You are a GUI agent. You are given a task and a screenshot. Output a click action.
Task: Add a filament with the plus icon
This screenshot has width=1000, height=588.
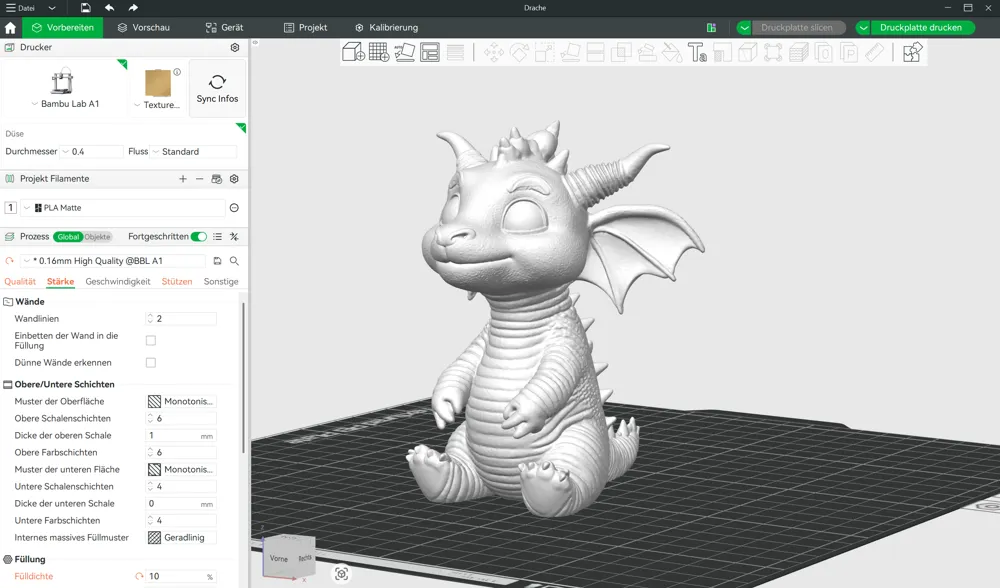pyautogui.click(x=183, y=179)
